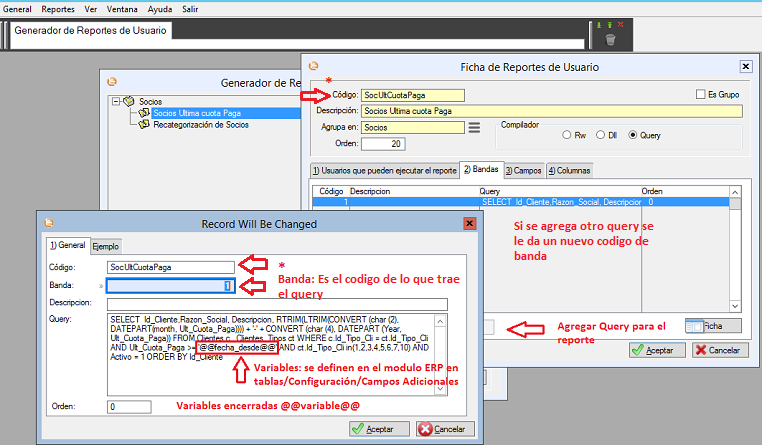Collapse the Socios tree node
The height and width of the screenshot is (445, 762).
tap(117, 101)
